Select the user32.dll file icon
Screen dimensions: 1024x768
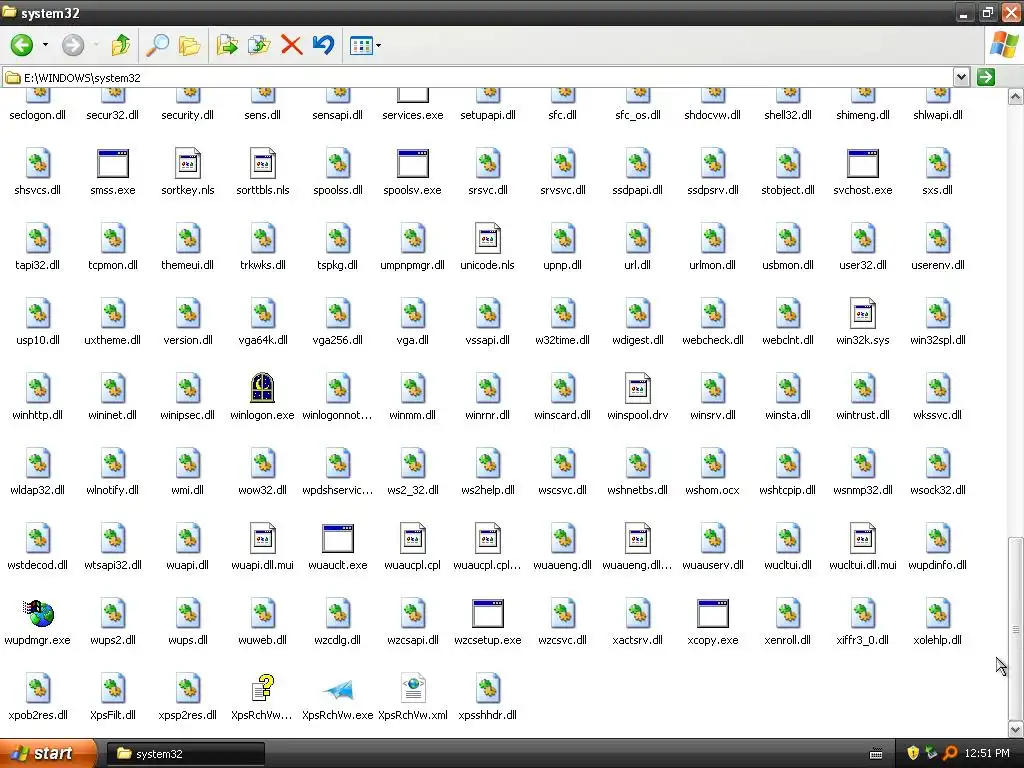[863, 238]
